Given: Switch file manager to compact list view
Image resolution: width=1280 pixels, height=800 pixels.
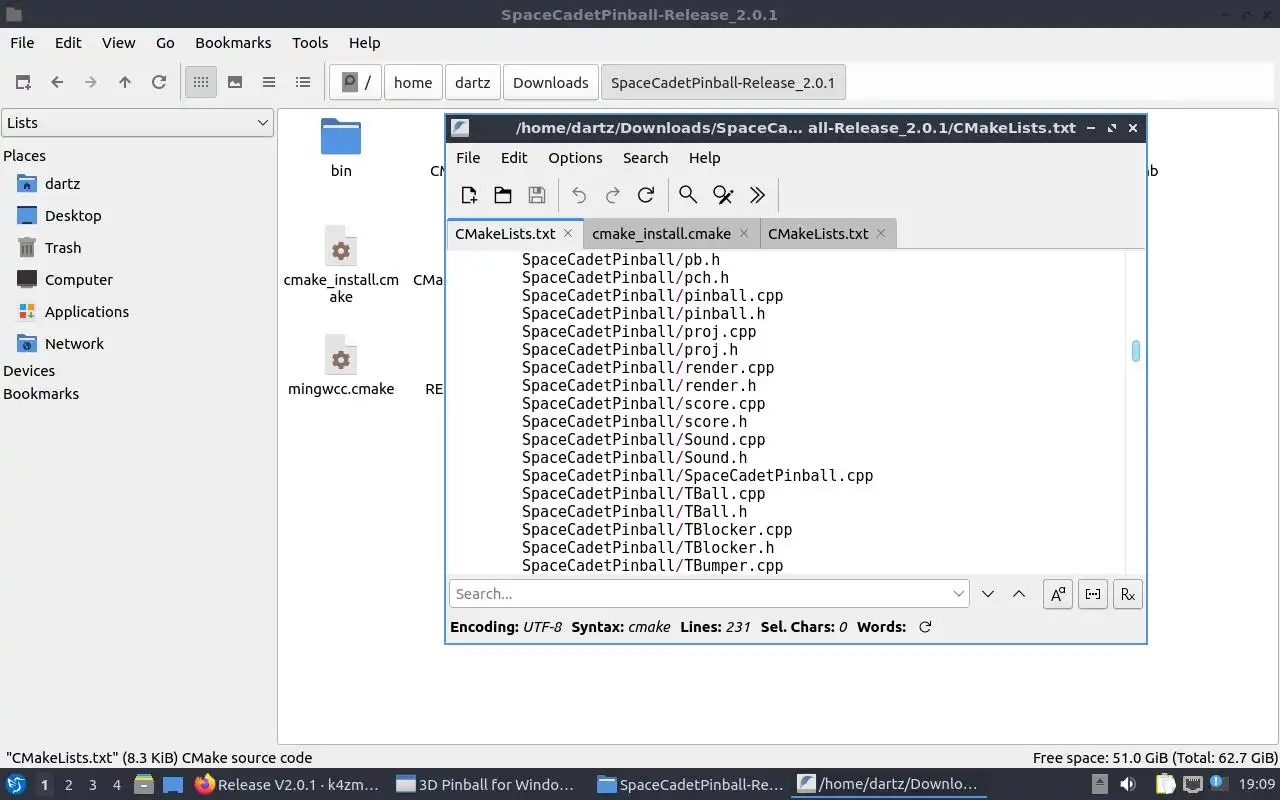Looking at the screenshot, I should point(269,83).
